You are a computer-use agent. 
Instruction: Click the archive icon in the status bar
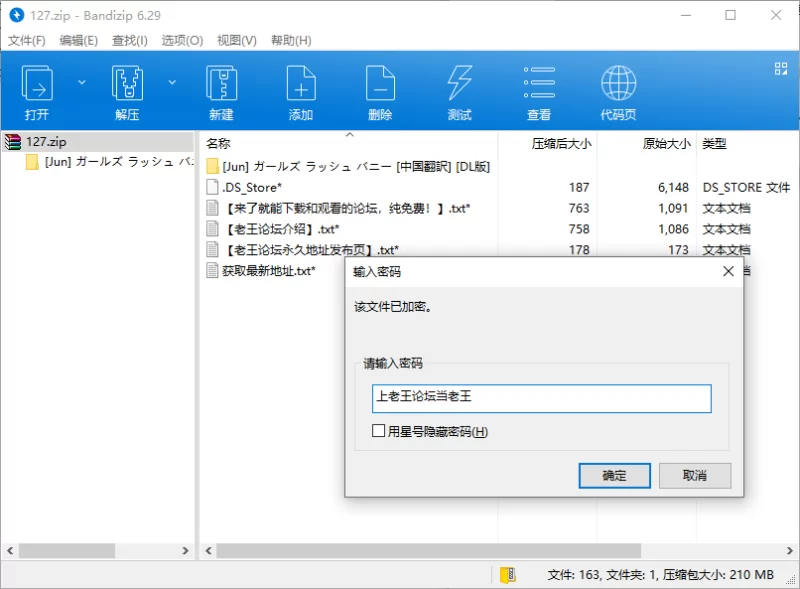tap(508, 575)
